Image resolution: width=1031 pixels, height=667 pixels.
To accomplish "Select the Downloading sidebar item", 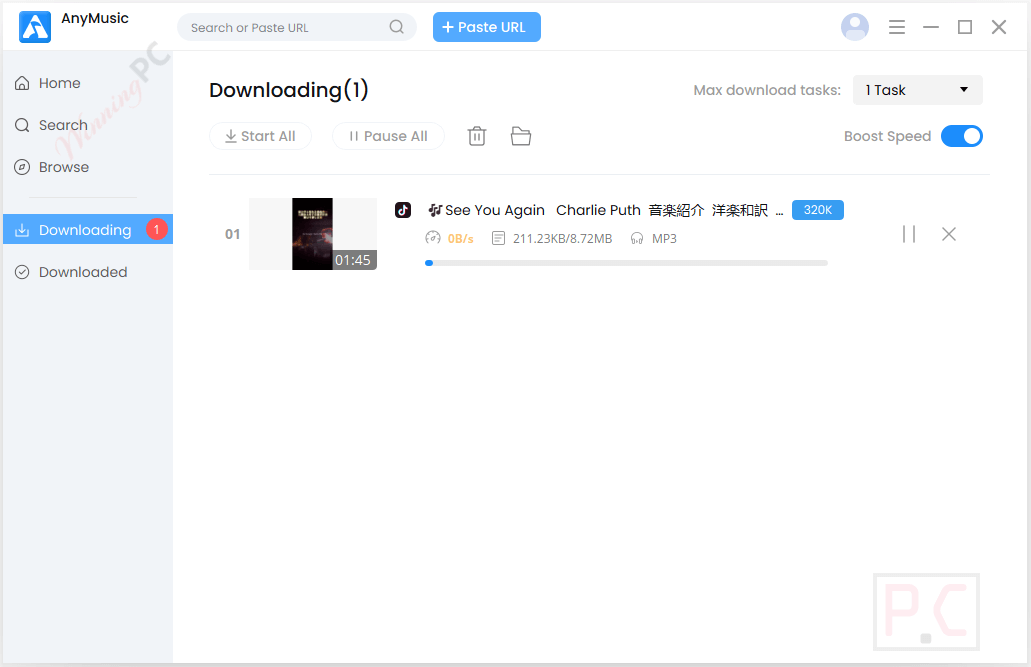I will coord(87,230).
